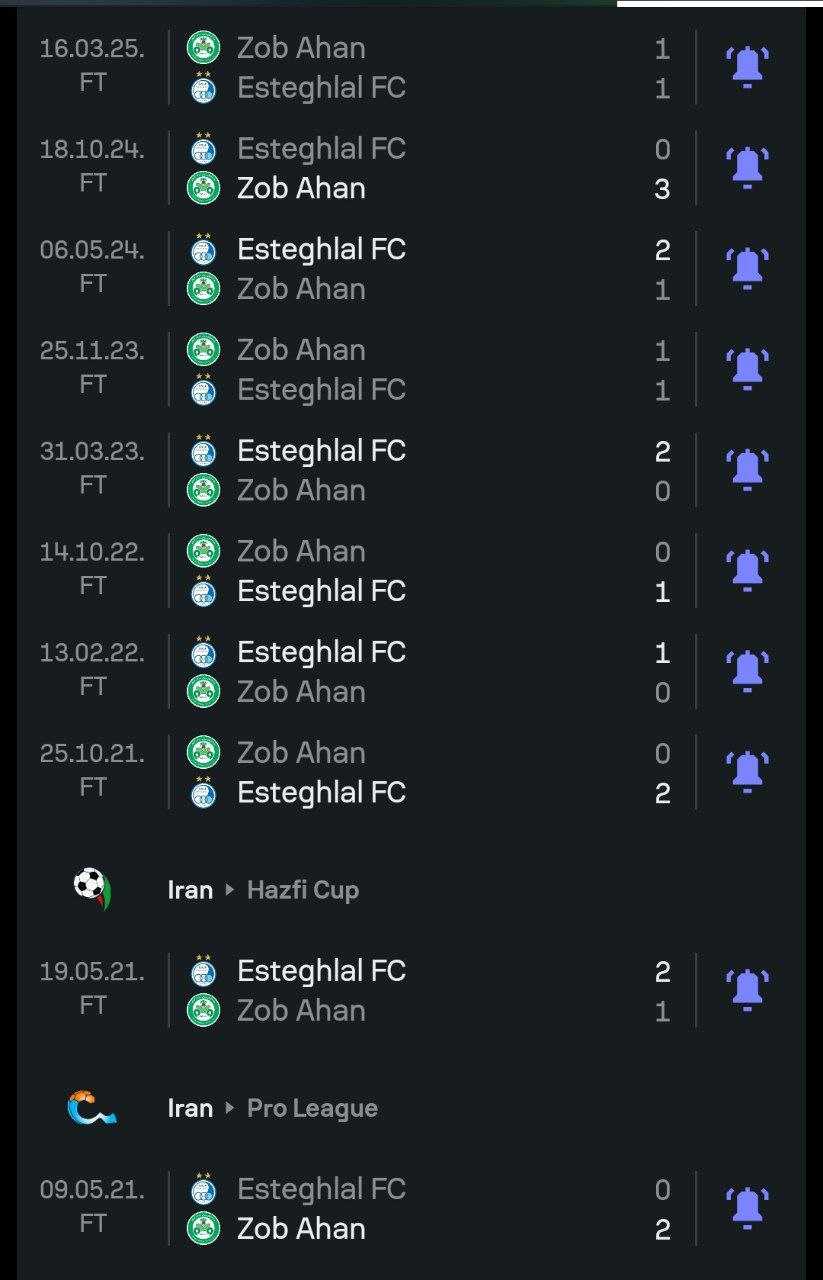Click the Hazfi Cup football logo
Image resolution: width=823 pixels, height=1280 pixels.
(92, 888)
